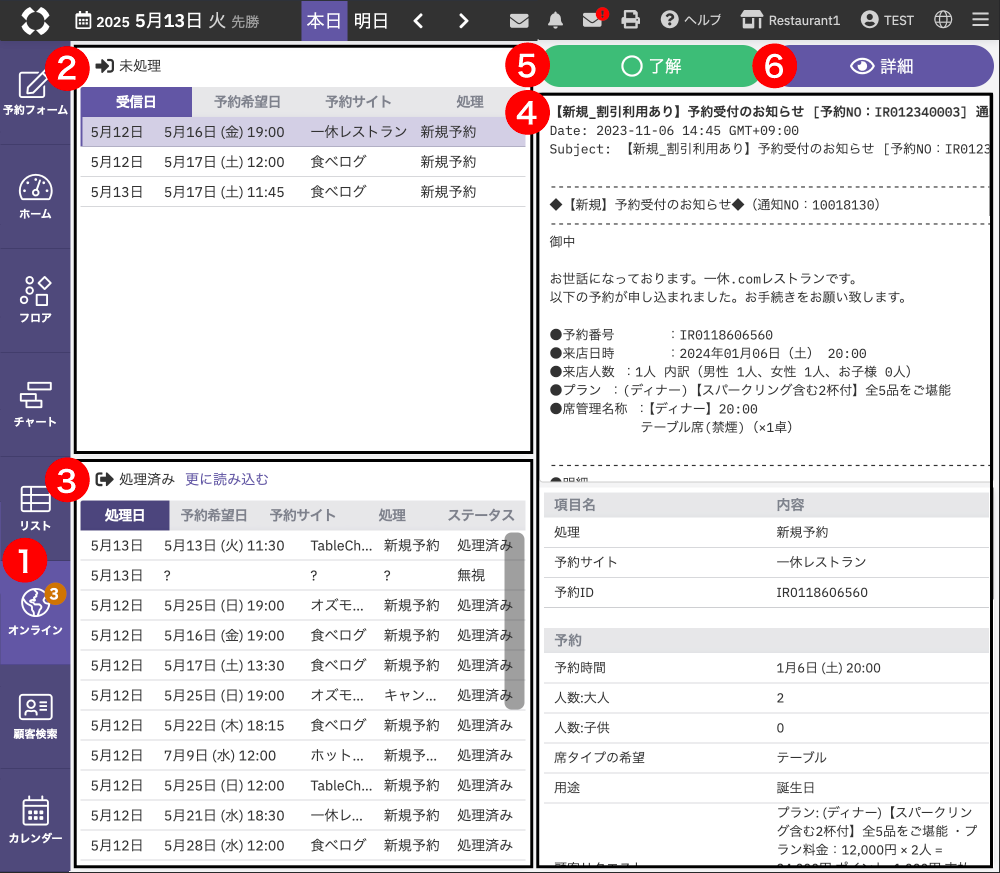Viewport: 1000px width, 873px height.
Task: Select processed row 5月22日 (木) 18:15
Action: tap(303, 725)
